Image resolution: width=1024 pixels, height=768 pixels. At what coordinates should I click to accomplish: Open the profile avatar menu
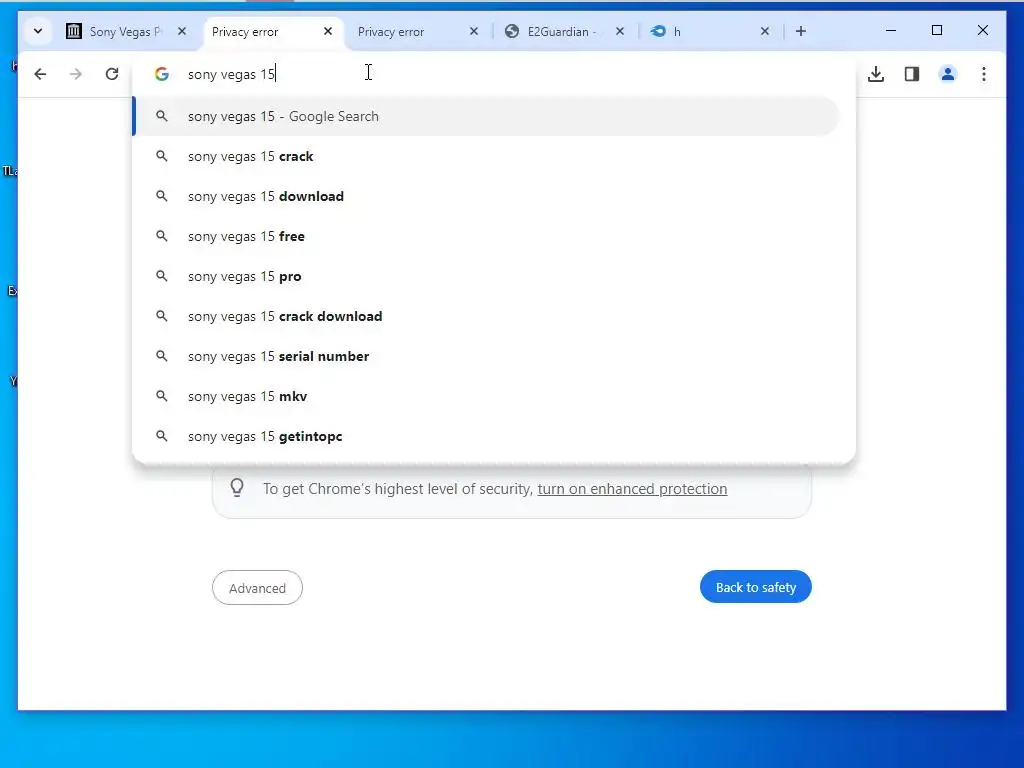[x=948, y=74]
